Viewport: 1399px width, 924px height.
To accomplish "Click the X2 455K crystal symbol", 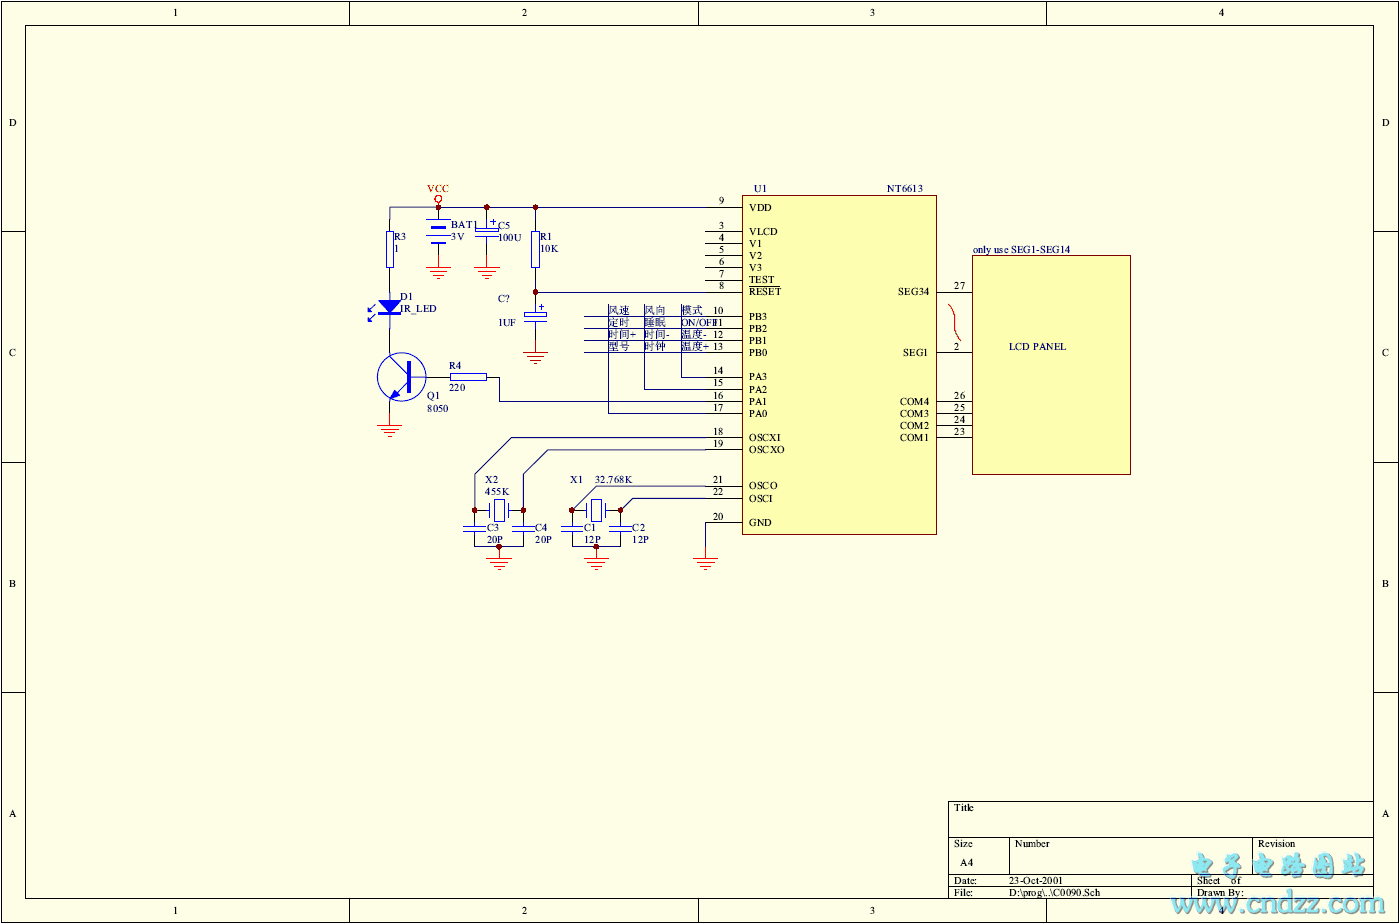I will point(499,510).
